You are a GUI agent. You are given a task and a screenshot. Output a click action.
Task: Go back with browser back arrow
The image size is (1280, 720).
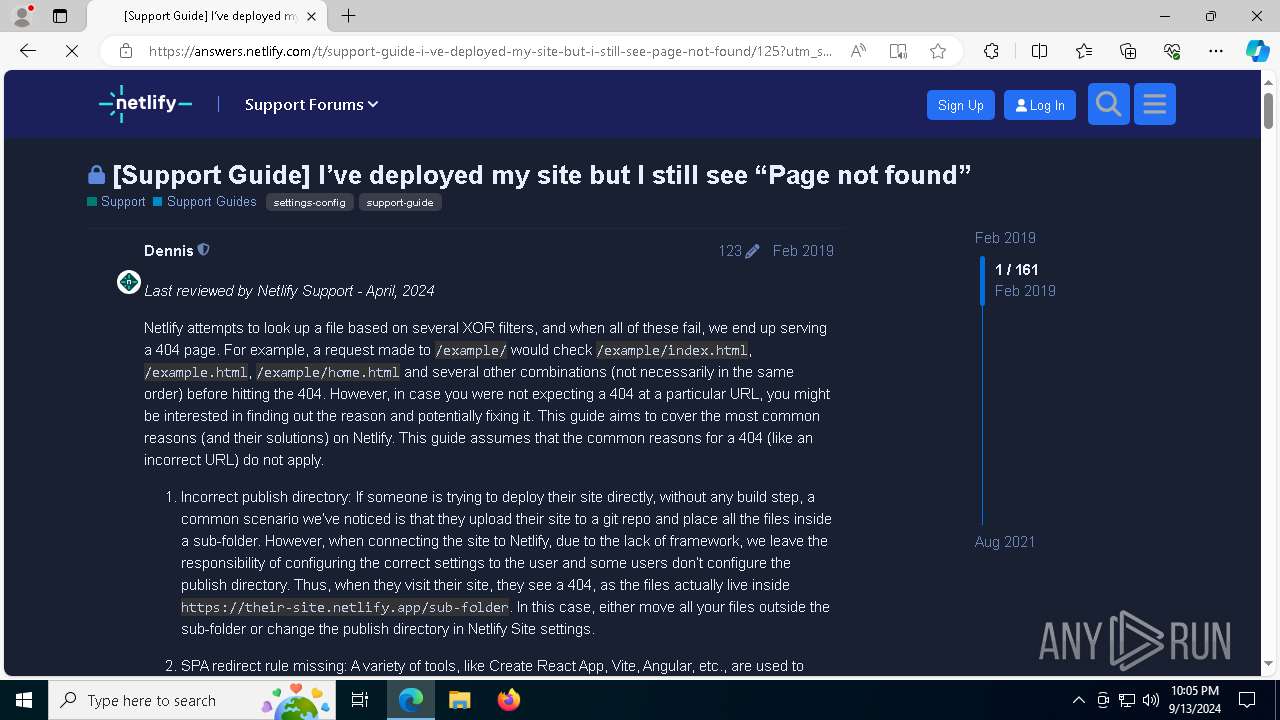[28, 51]
